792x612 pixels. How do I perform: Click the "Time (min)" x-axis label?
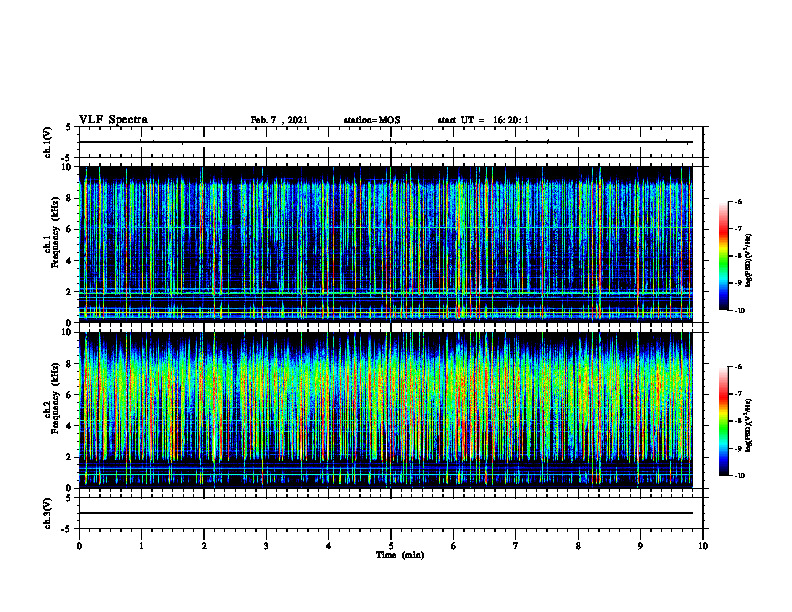tap(400, 555)
